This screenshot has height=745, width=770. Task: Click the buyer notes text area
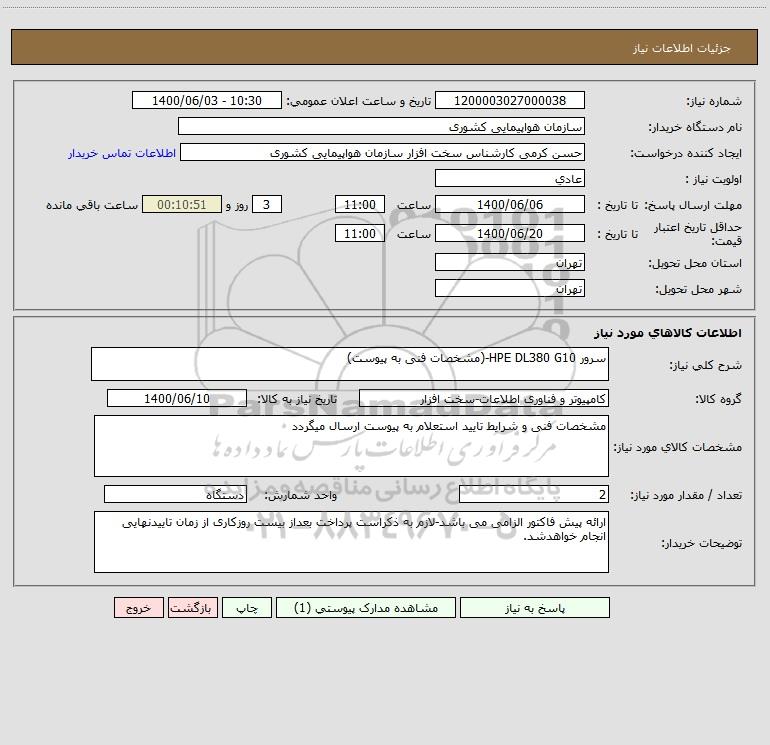(x=351, y=542)
